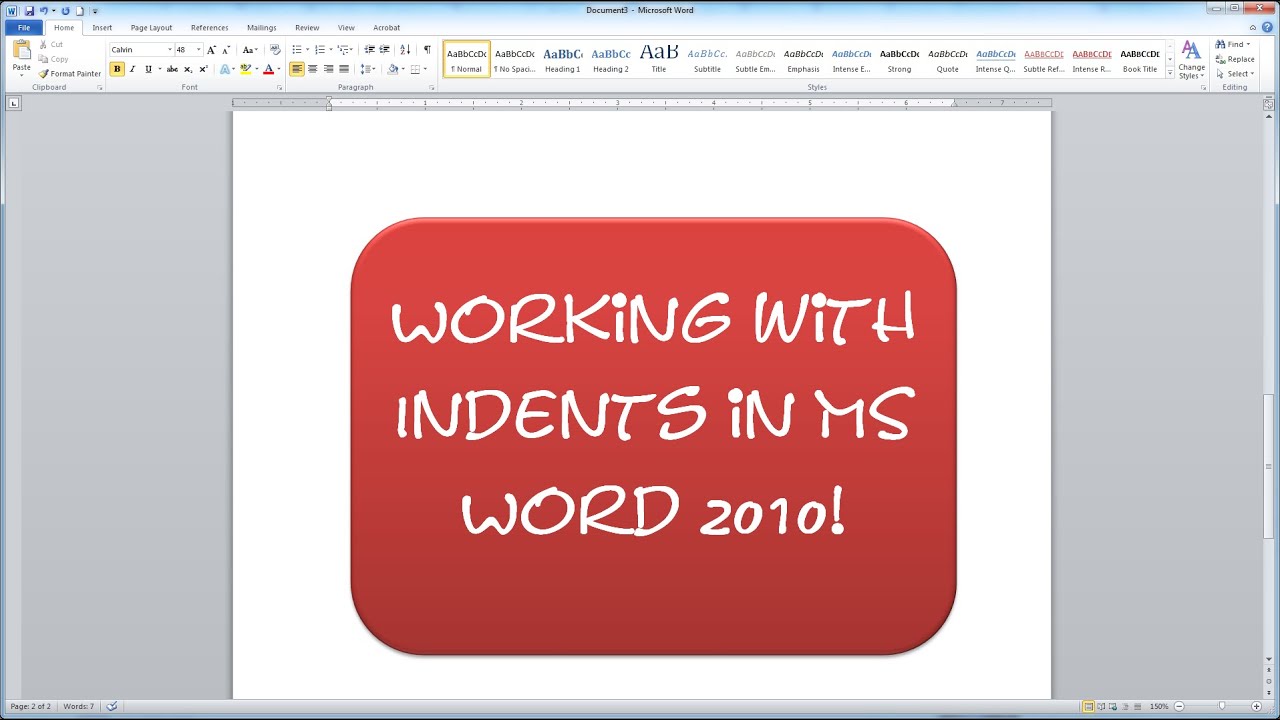Open Font dialog launcher
This screenshot has height=720, width=1280.
click(x=279, y=88)
